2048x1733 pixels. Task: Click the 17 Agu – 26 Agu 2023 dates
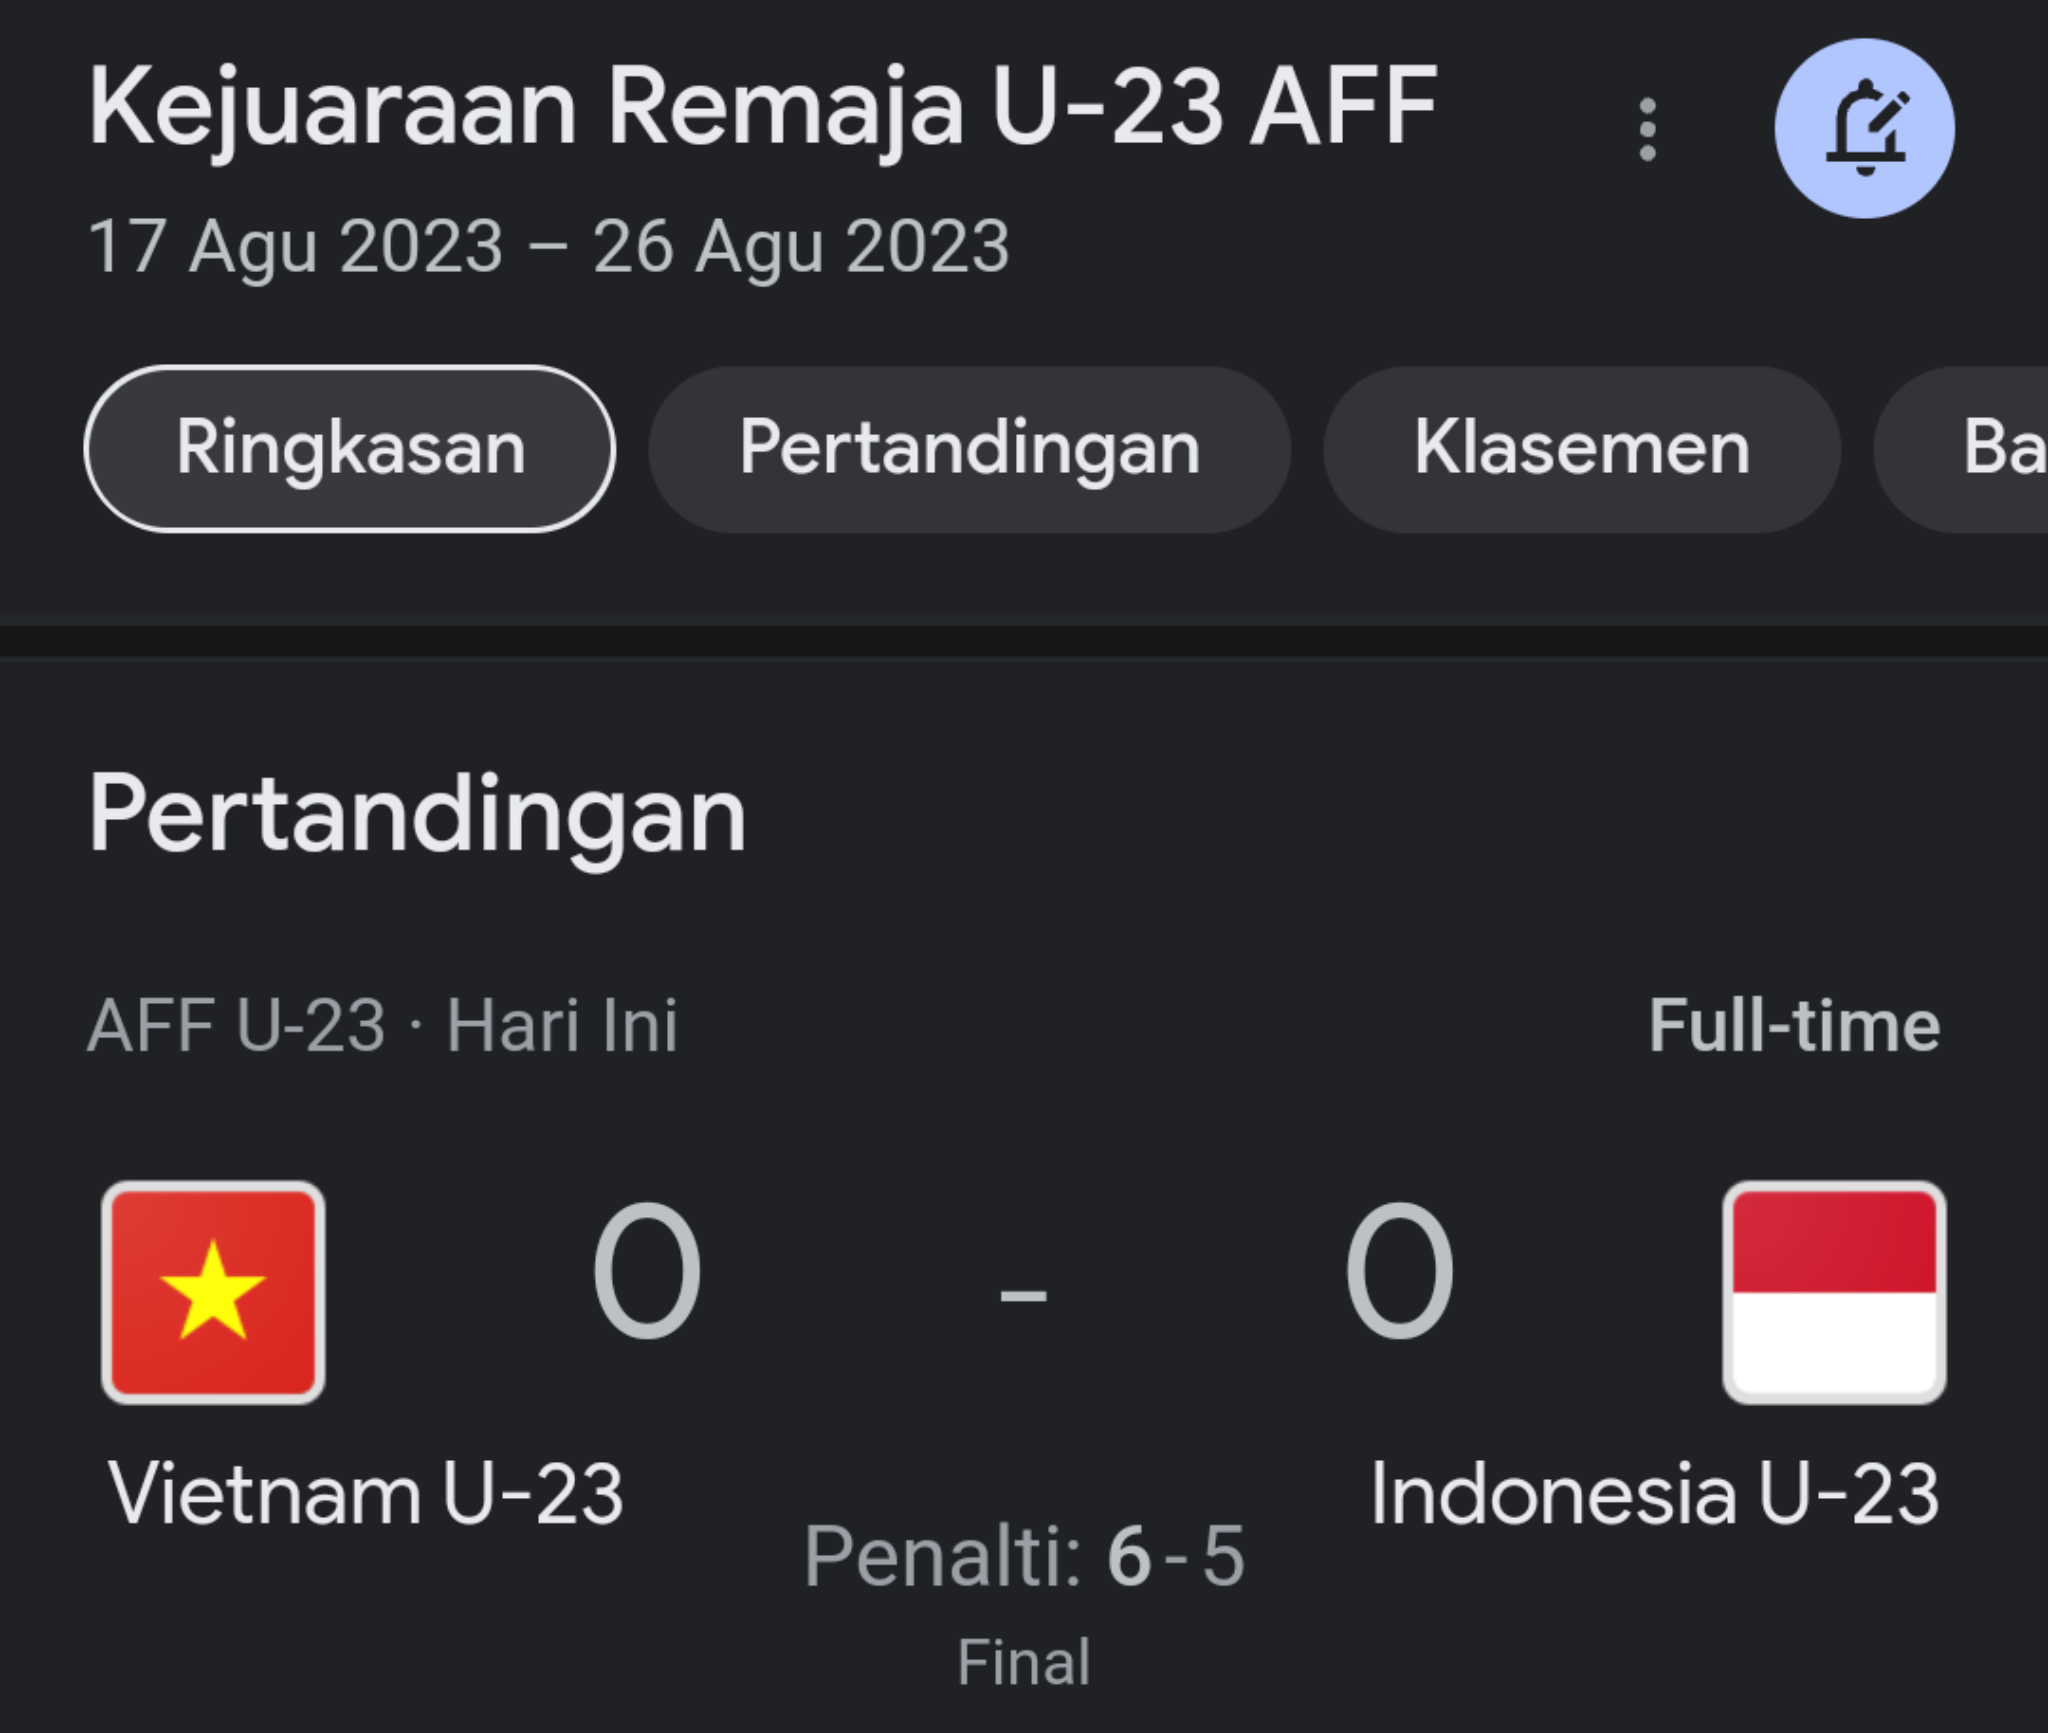tap(549, 246)
